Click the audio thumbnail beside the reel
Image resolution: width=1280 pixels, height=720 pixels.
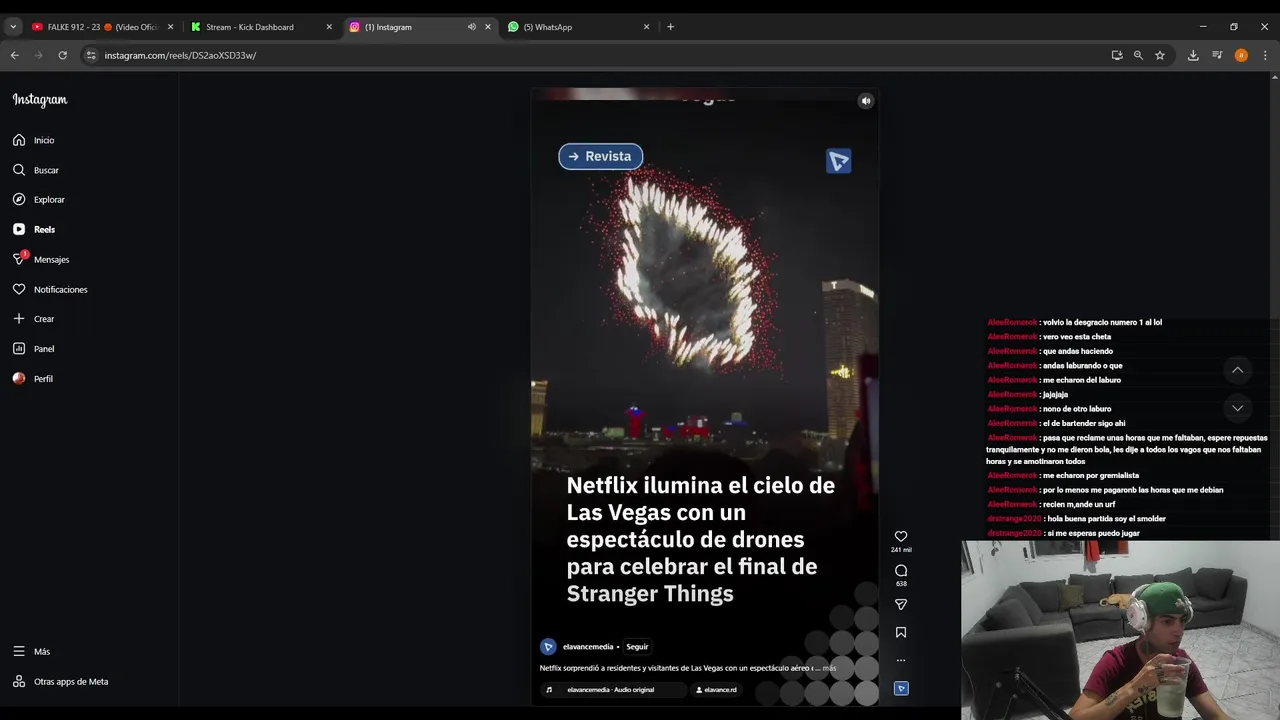[x=901, y=688]
